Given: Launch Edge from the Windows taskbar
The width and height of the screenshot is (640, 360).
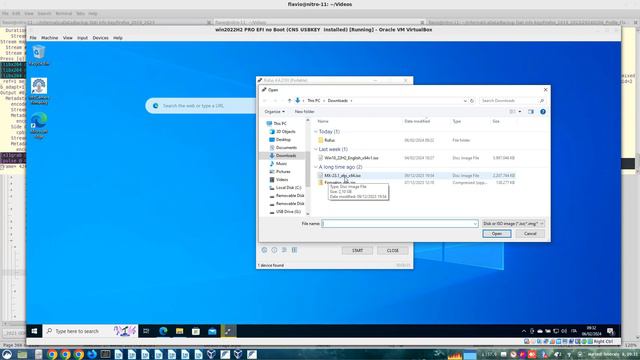Looking at the screenshot, I should (x=163, y=331).
